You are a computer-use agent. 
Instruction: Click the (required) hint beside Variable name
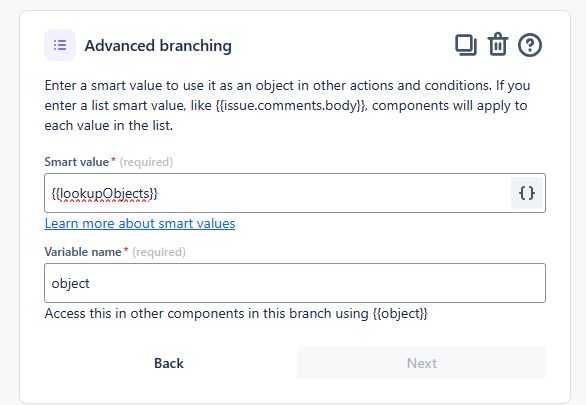pyautogui.click(x=159, y=252)
